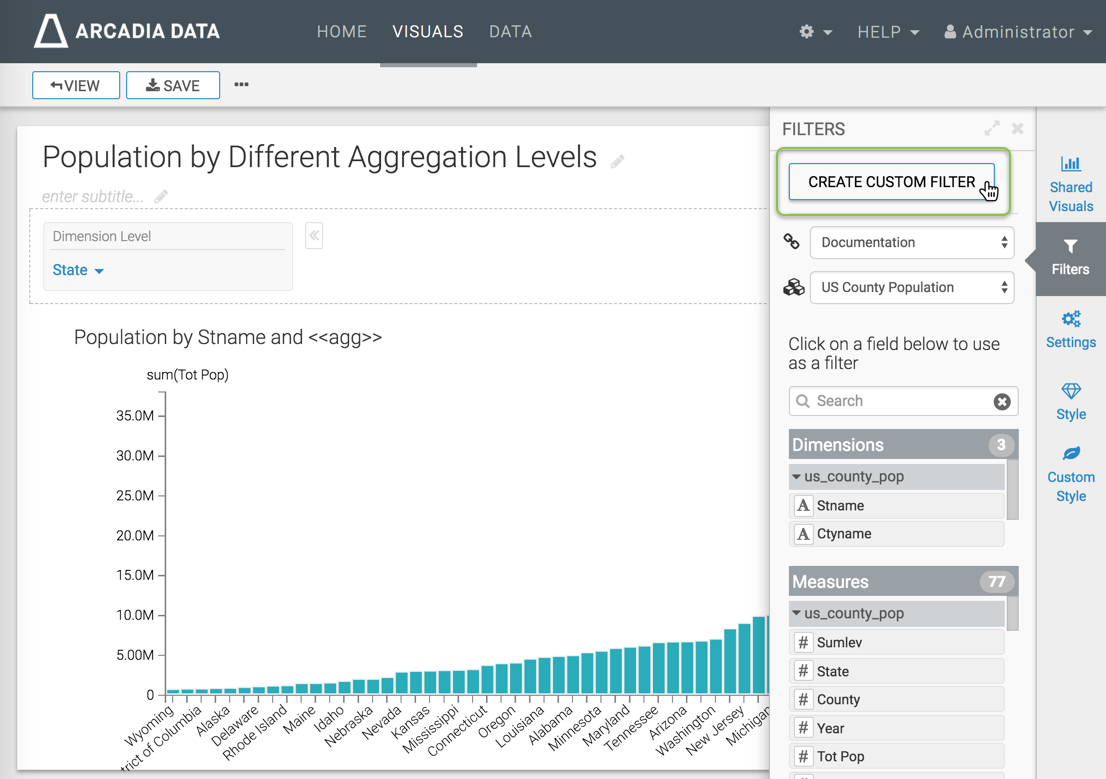Click the SAVE button

173,85
